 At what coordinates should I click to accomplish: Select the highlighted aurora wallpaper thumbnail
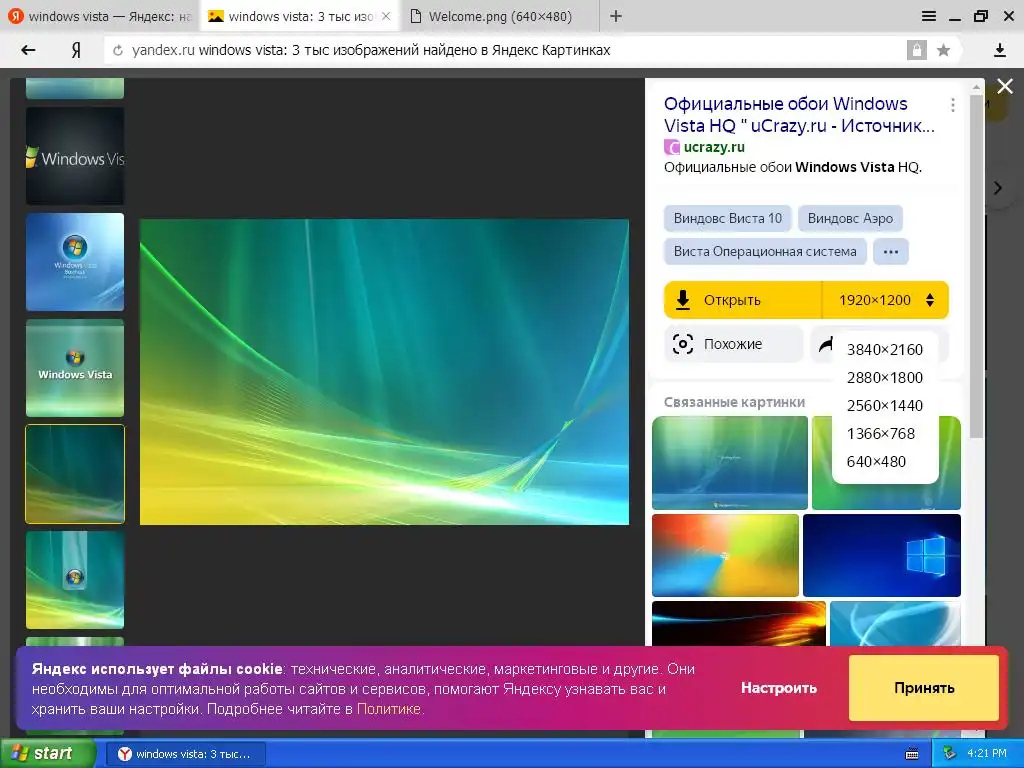[x=74, y=474]
